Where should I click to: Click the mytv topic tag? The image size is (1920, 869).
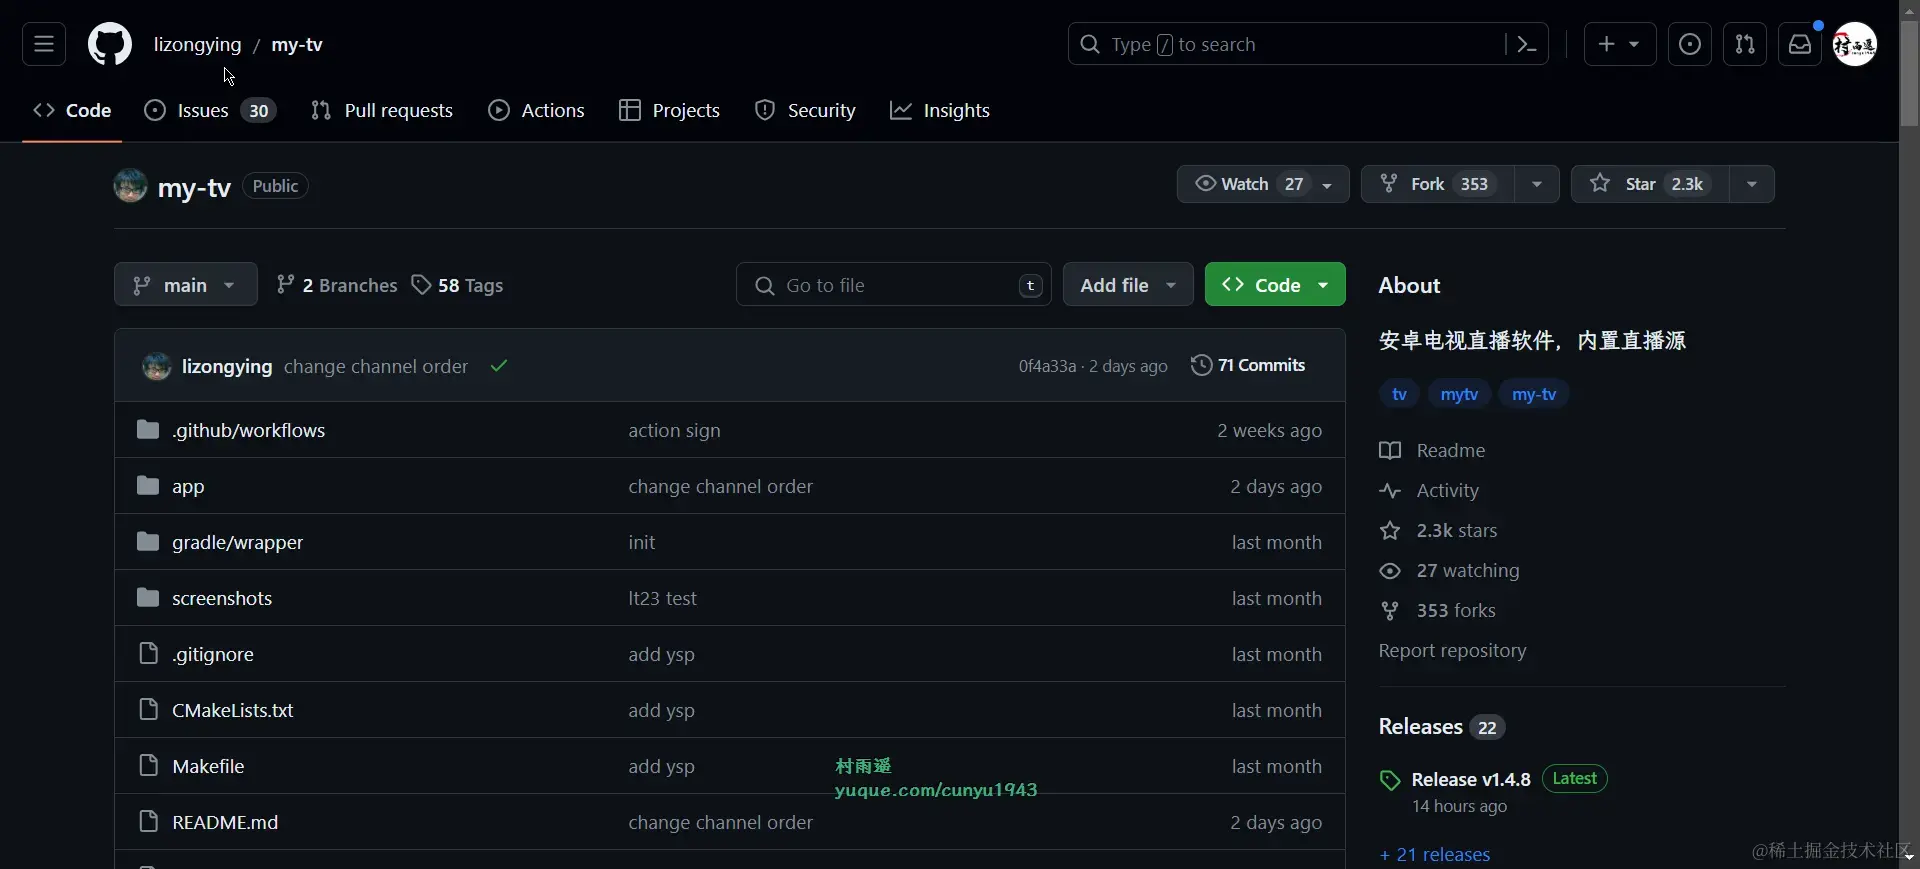tap(1459, 394)
